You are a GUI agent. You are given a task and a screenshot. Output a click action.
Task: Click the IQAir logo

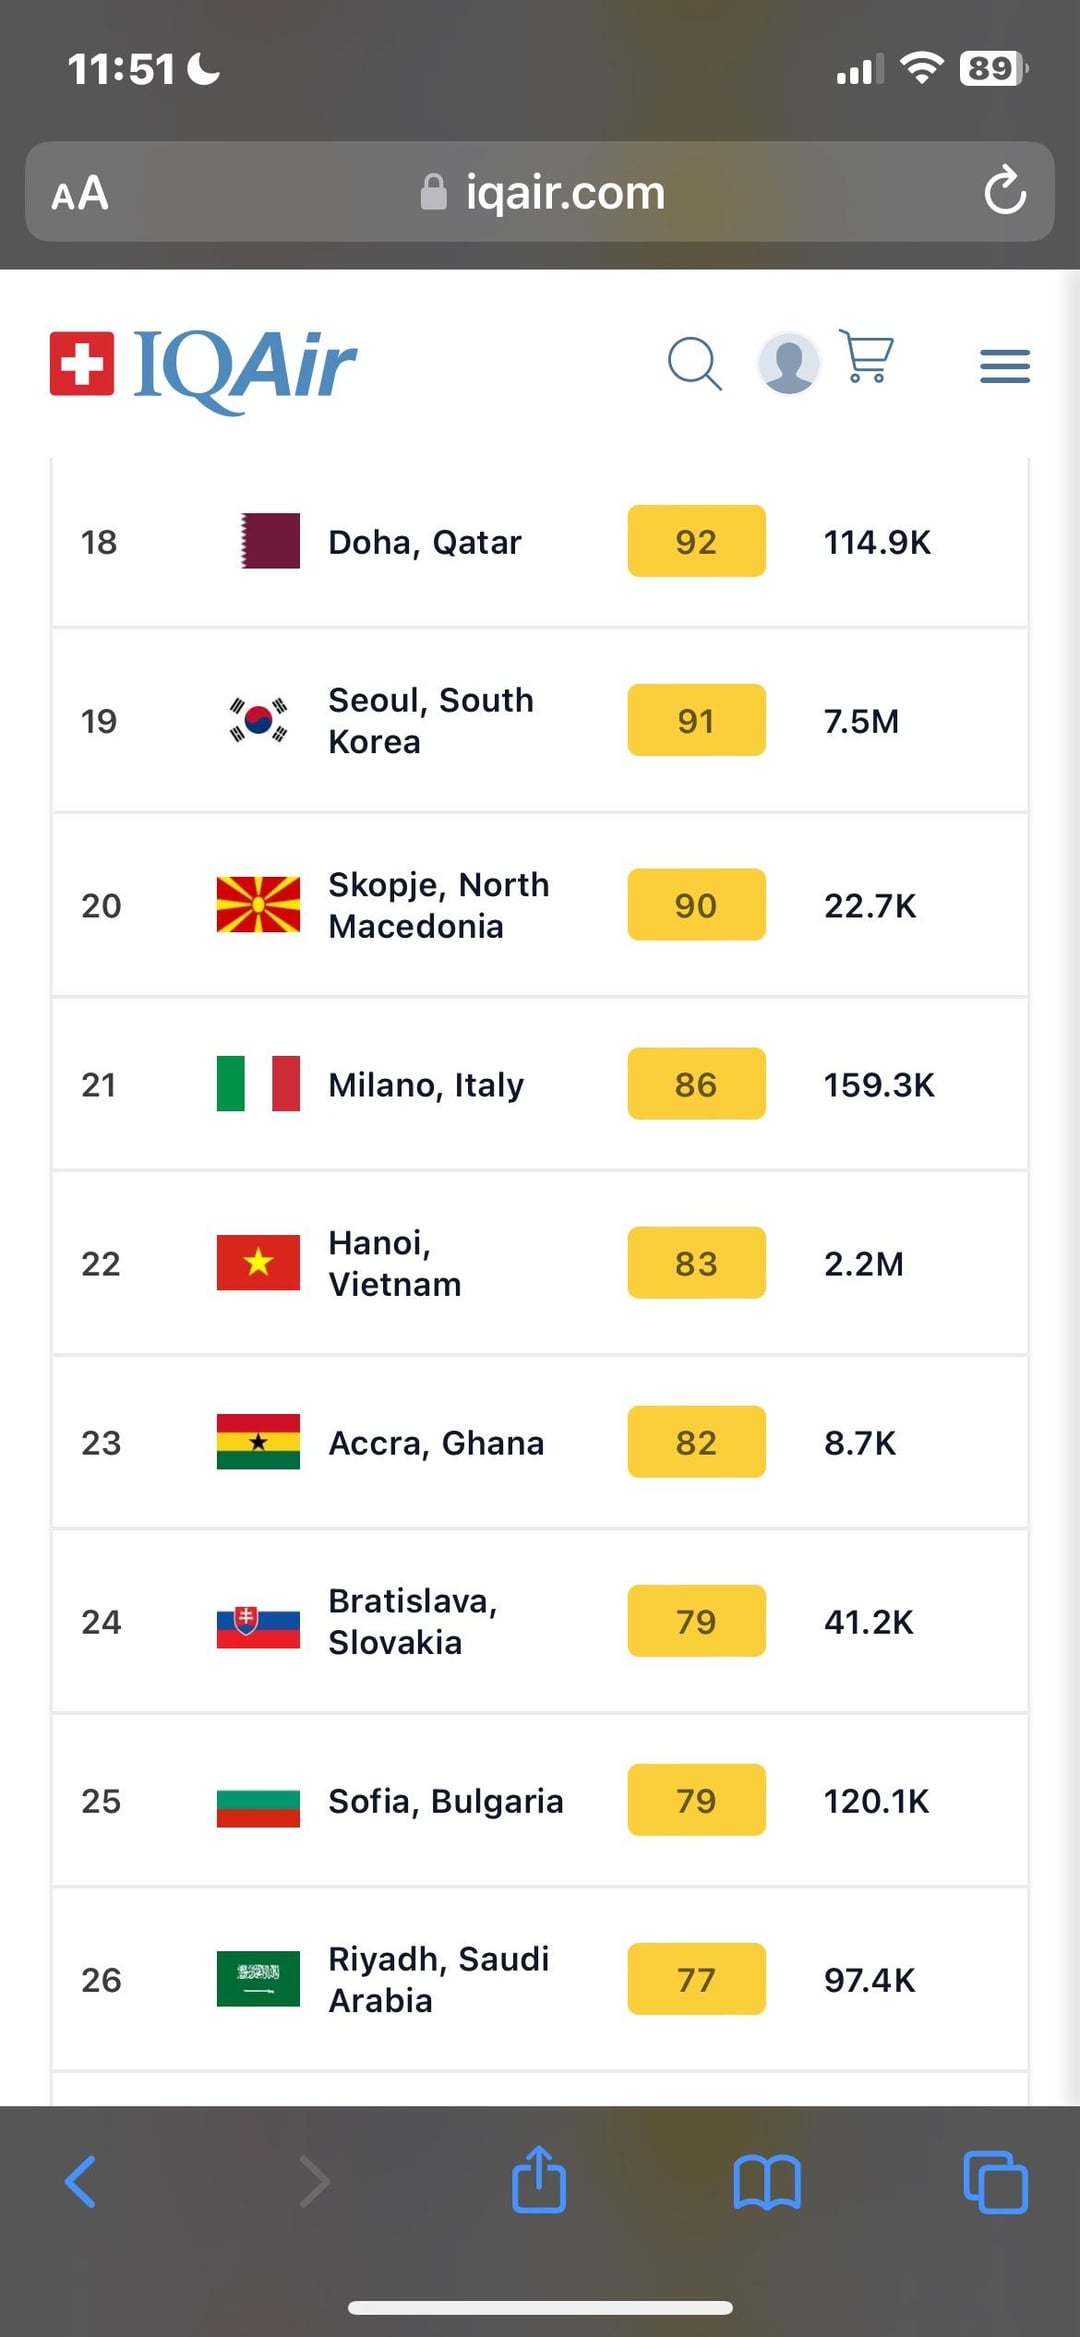[203, 367]
